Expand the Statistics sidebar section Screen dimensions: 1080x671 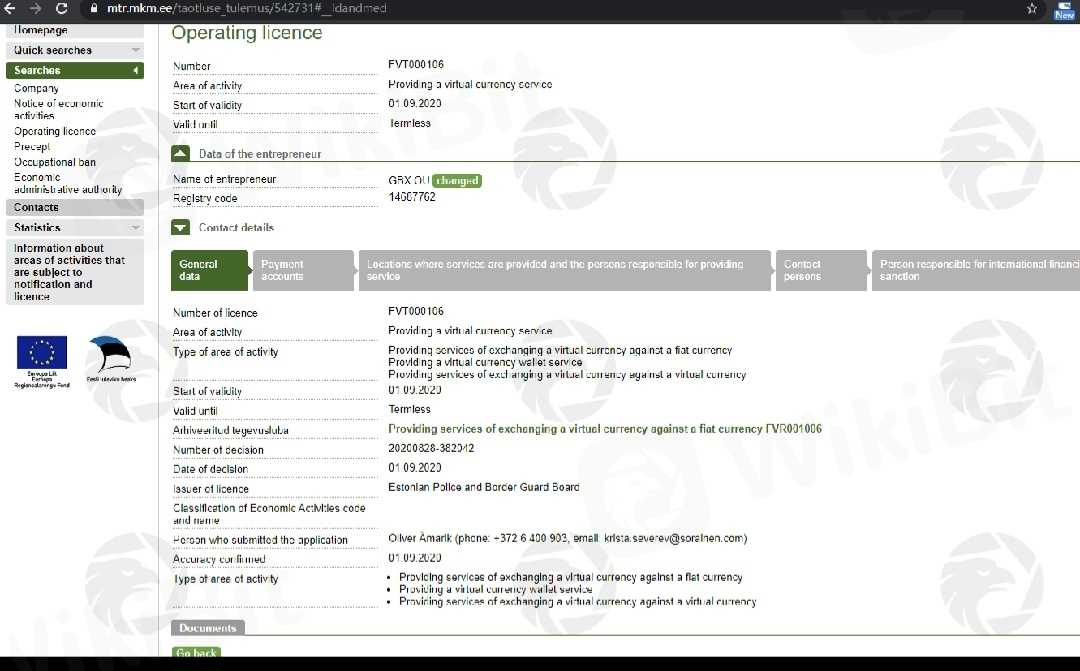[x=75, y=228]
